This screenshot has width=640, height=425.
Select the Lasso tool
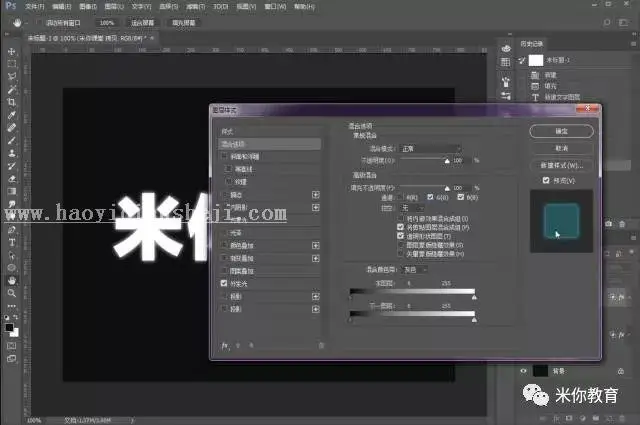(x=11, y=76)
